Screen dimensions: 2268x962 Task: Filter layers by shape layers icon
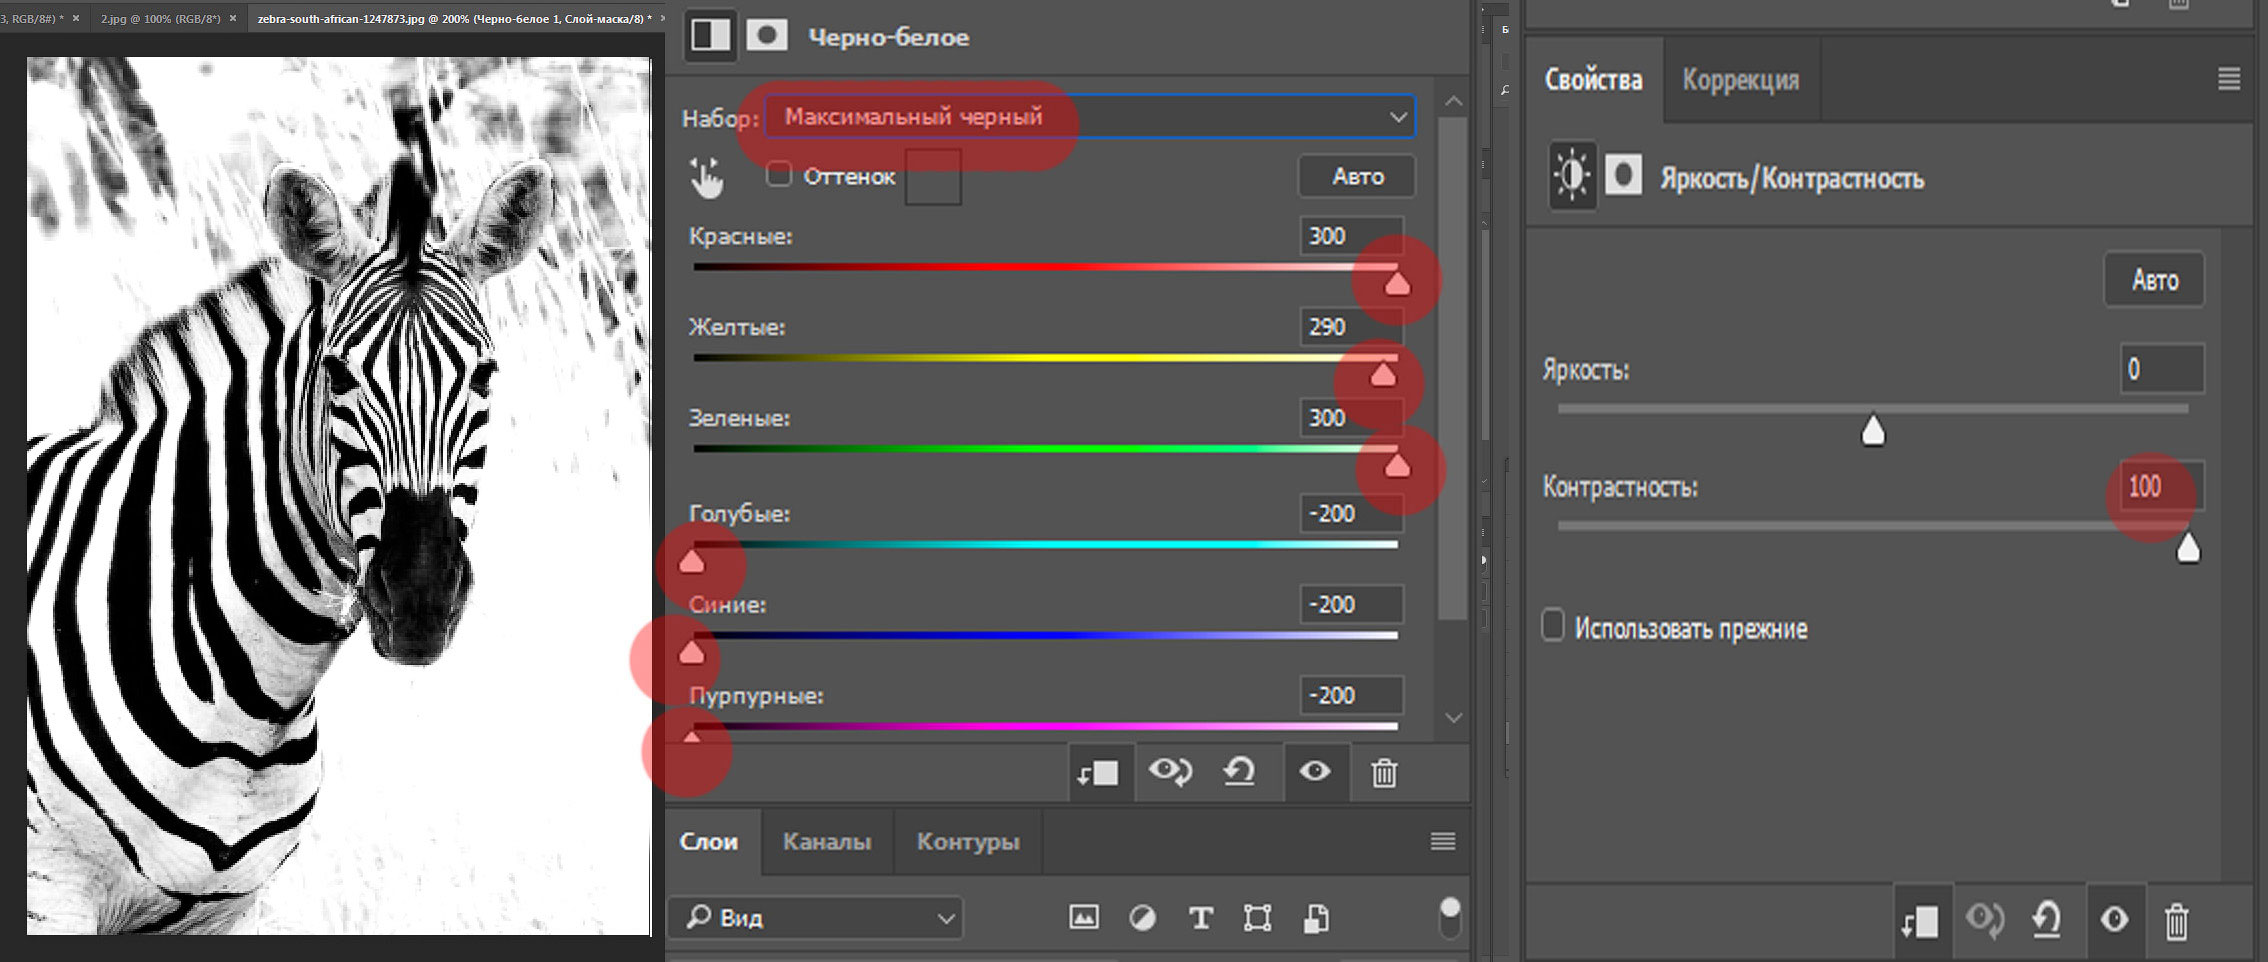pos(1257,917)
